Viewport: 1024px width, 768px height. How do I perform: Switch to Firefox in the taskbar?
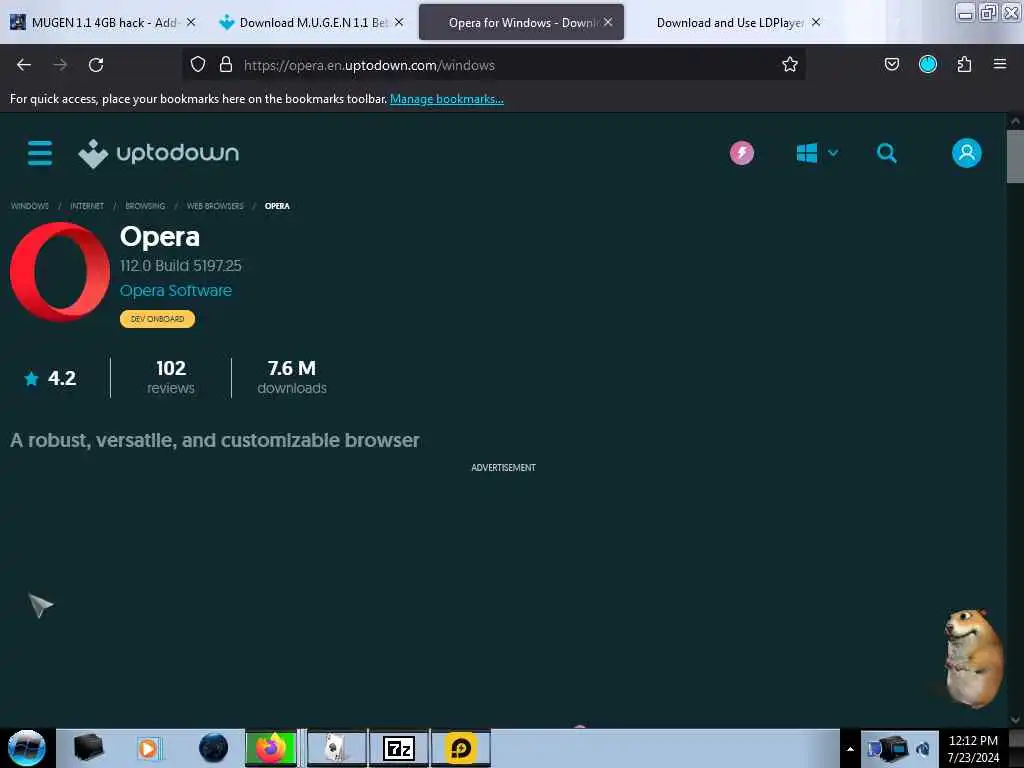coord(271,748)
